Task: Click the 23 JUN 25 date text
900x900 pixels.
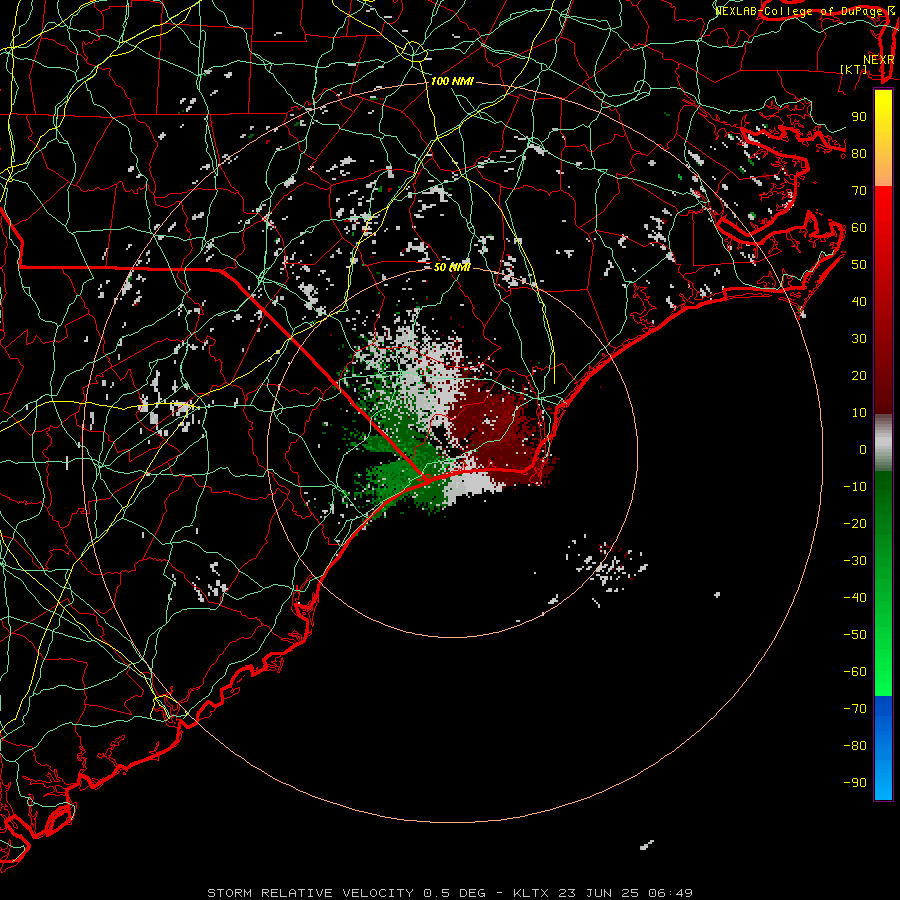Action: pyautogui.click(x=599, y=893)
